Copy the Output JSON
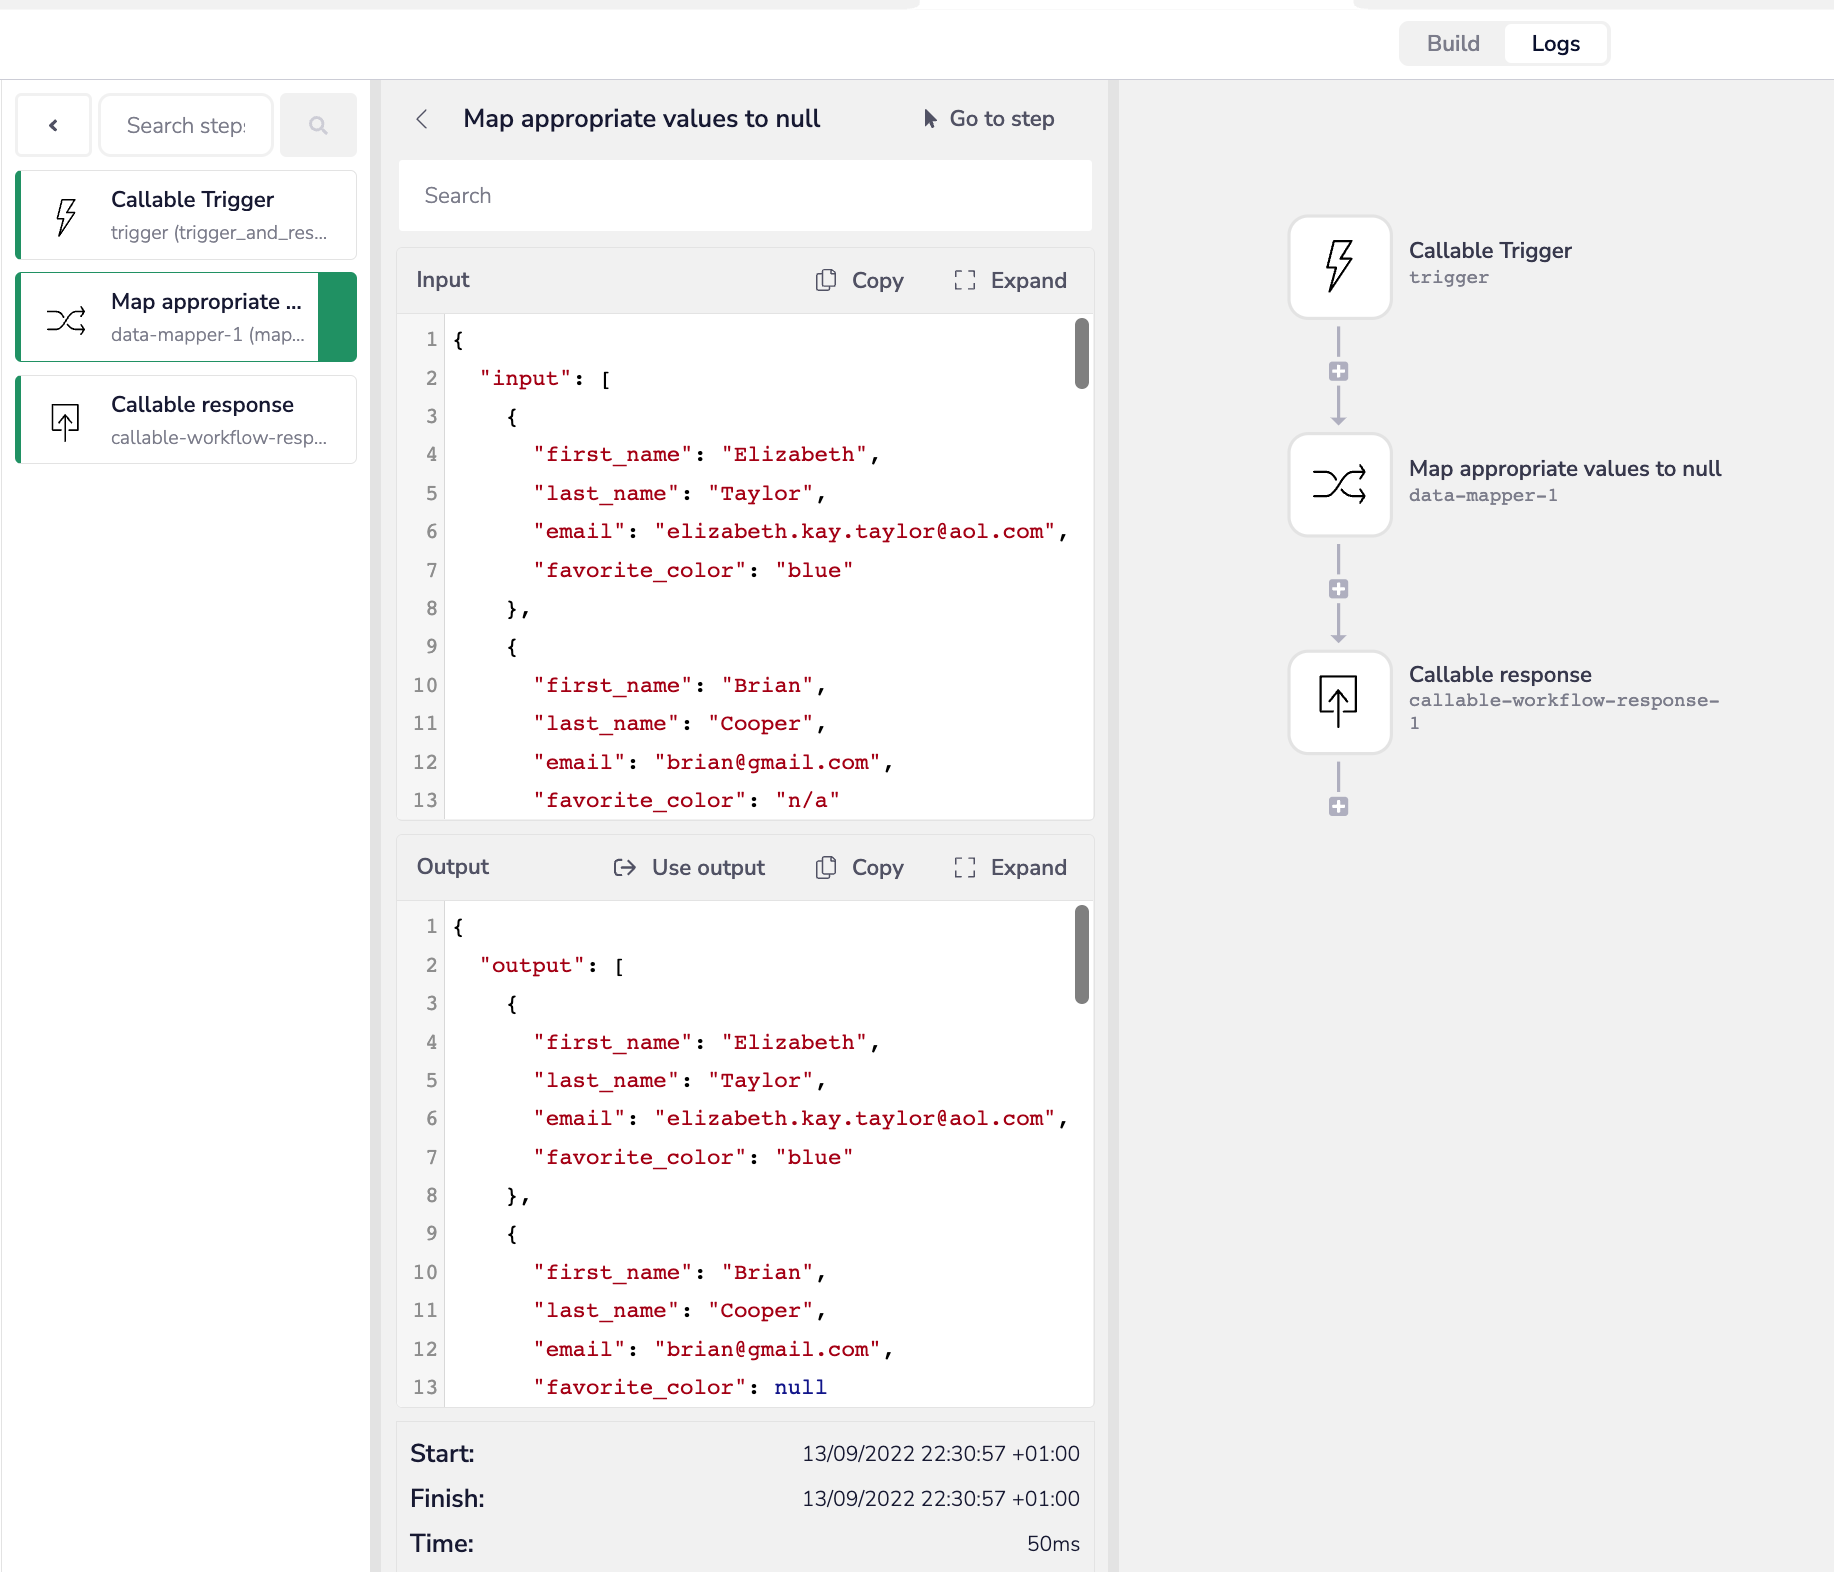Viewport: 1834px width, 1572px height. [859, 868]
